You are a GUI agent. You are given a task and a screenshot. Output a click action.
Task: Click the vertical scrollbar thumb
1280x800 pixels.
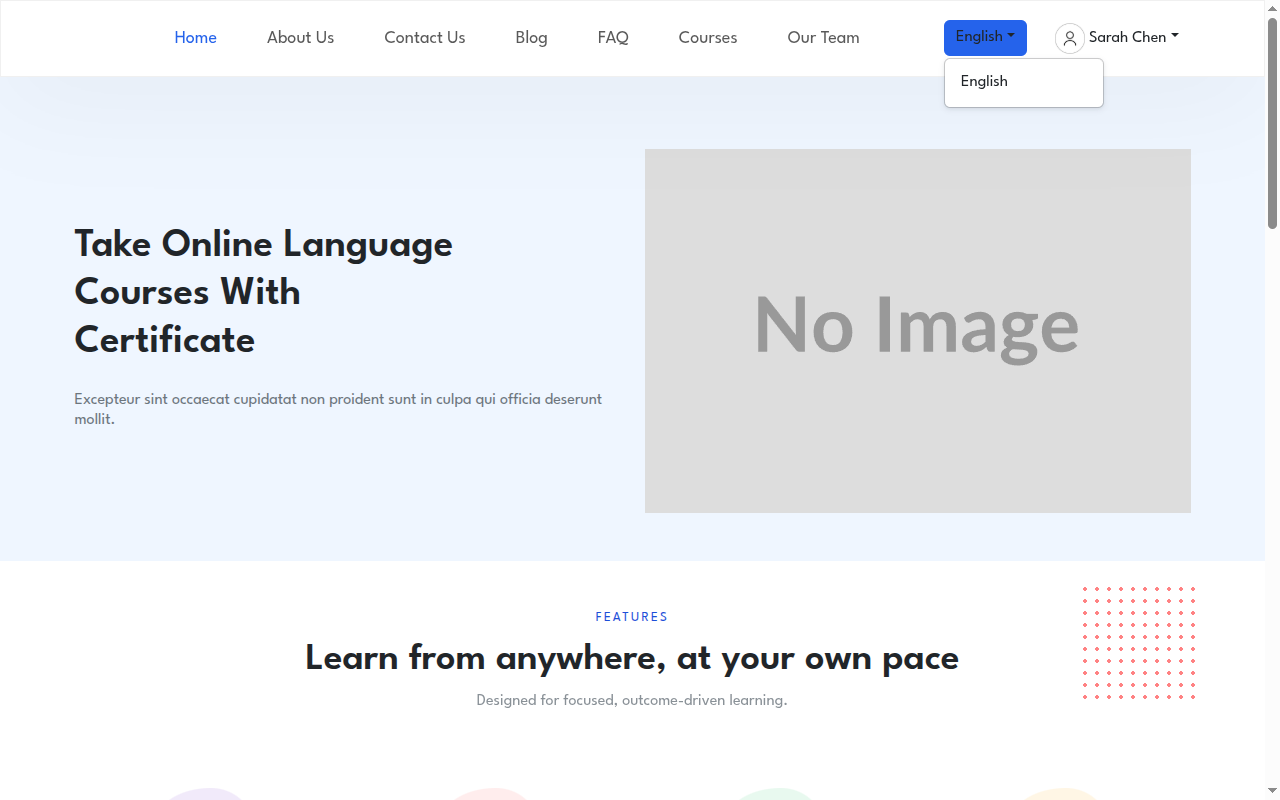tap(1272, 122)
